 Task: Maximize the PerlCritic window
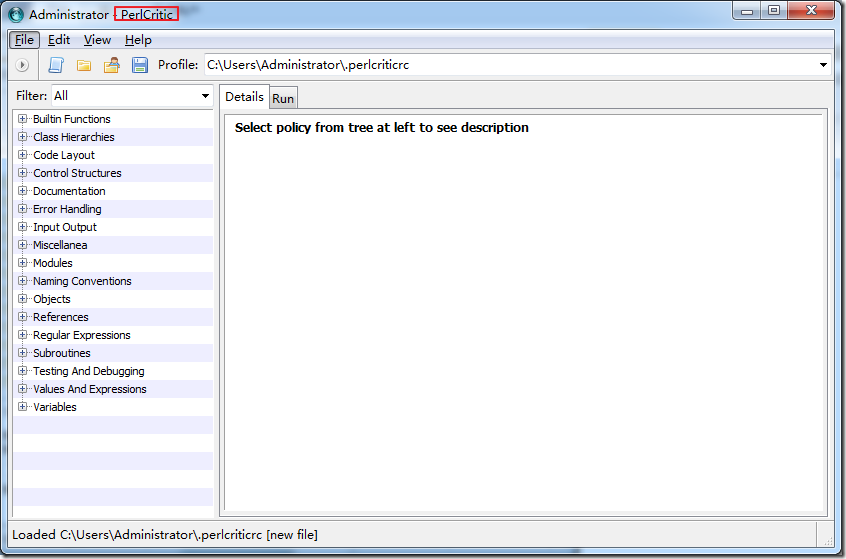click(x=774, y=11)
